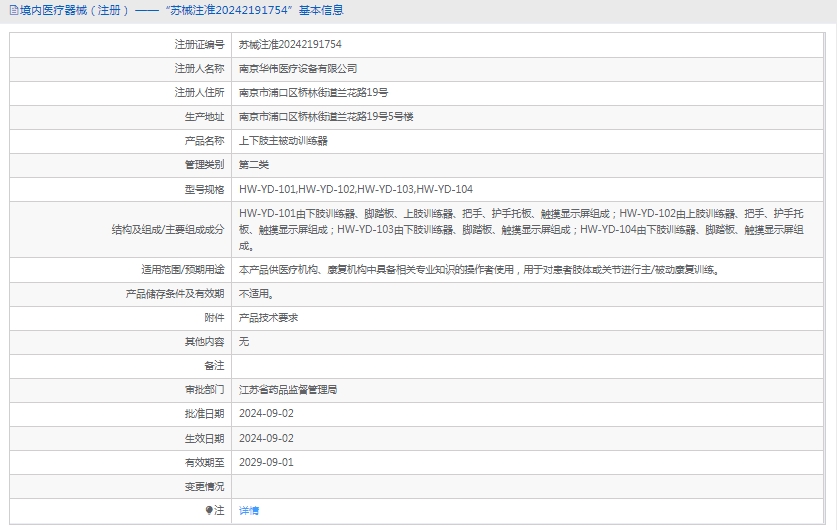Click the 生效日期 row label
The image size is (837, 530).
(x=204, y=438)
